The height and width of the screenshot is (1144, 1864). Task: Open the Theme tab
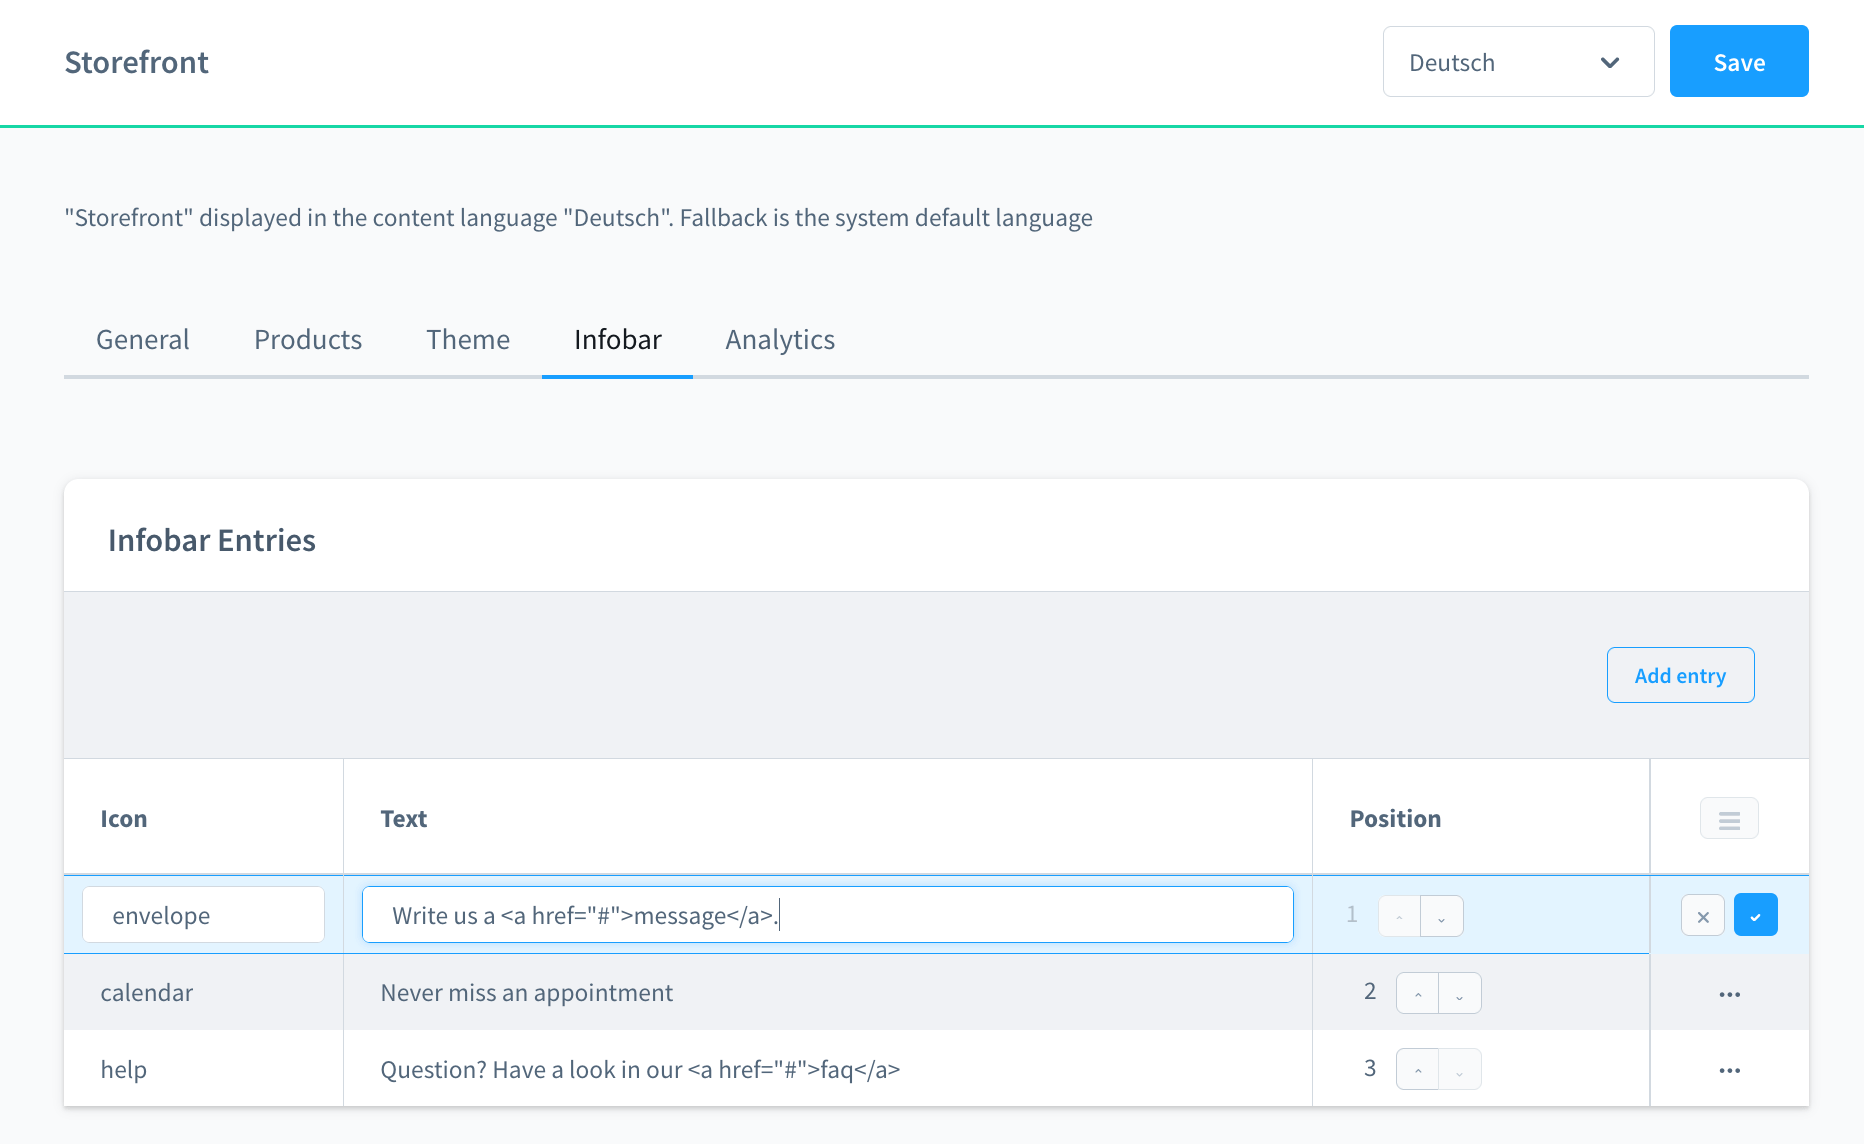[468, 340]
